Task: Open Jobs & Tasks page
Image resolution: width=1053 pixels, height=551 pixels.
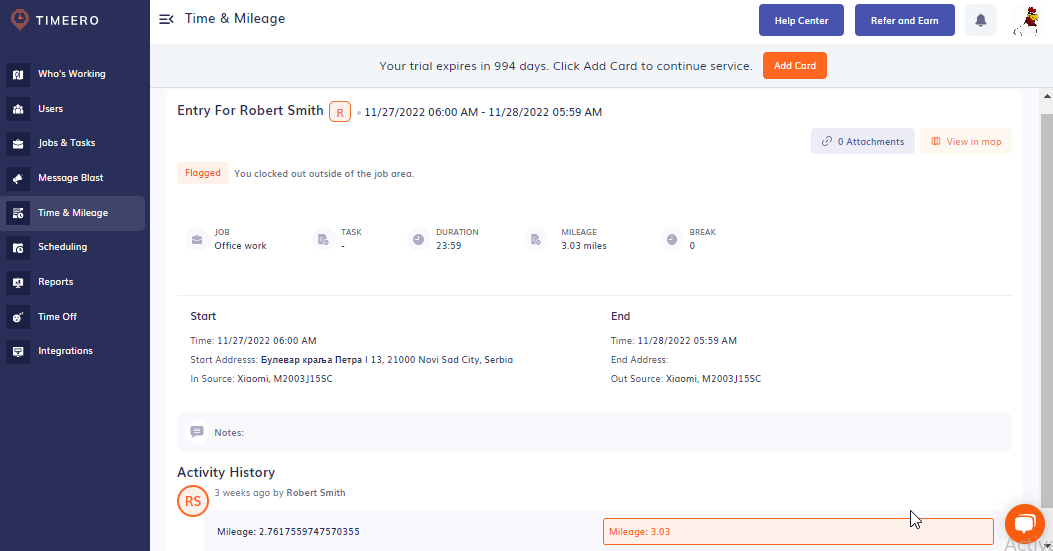Action: point(66,143)
